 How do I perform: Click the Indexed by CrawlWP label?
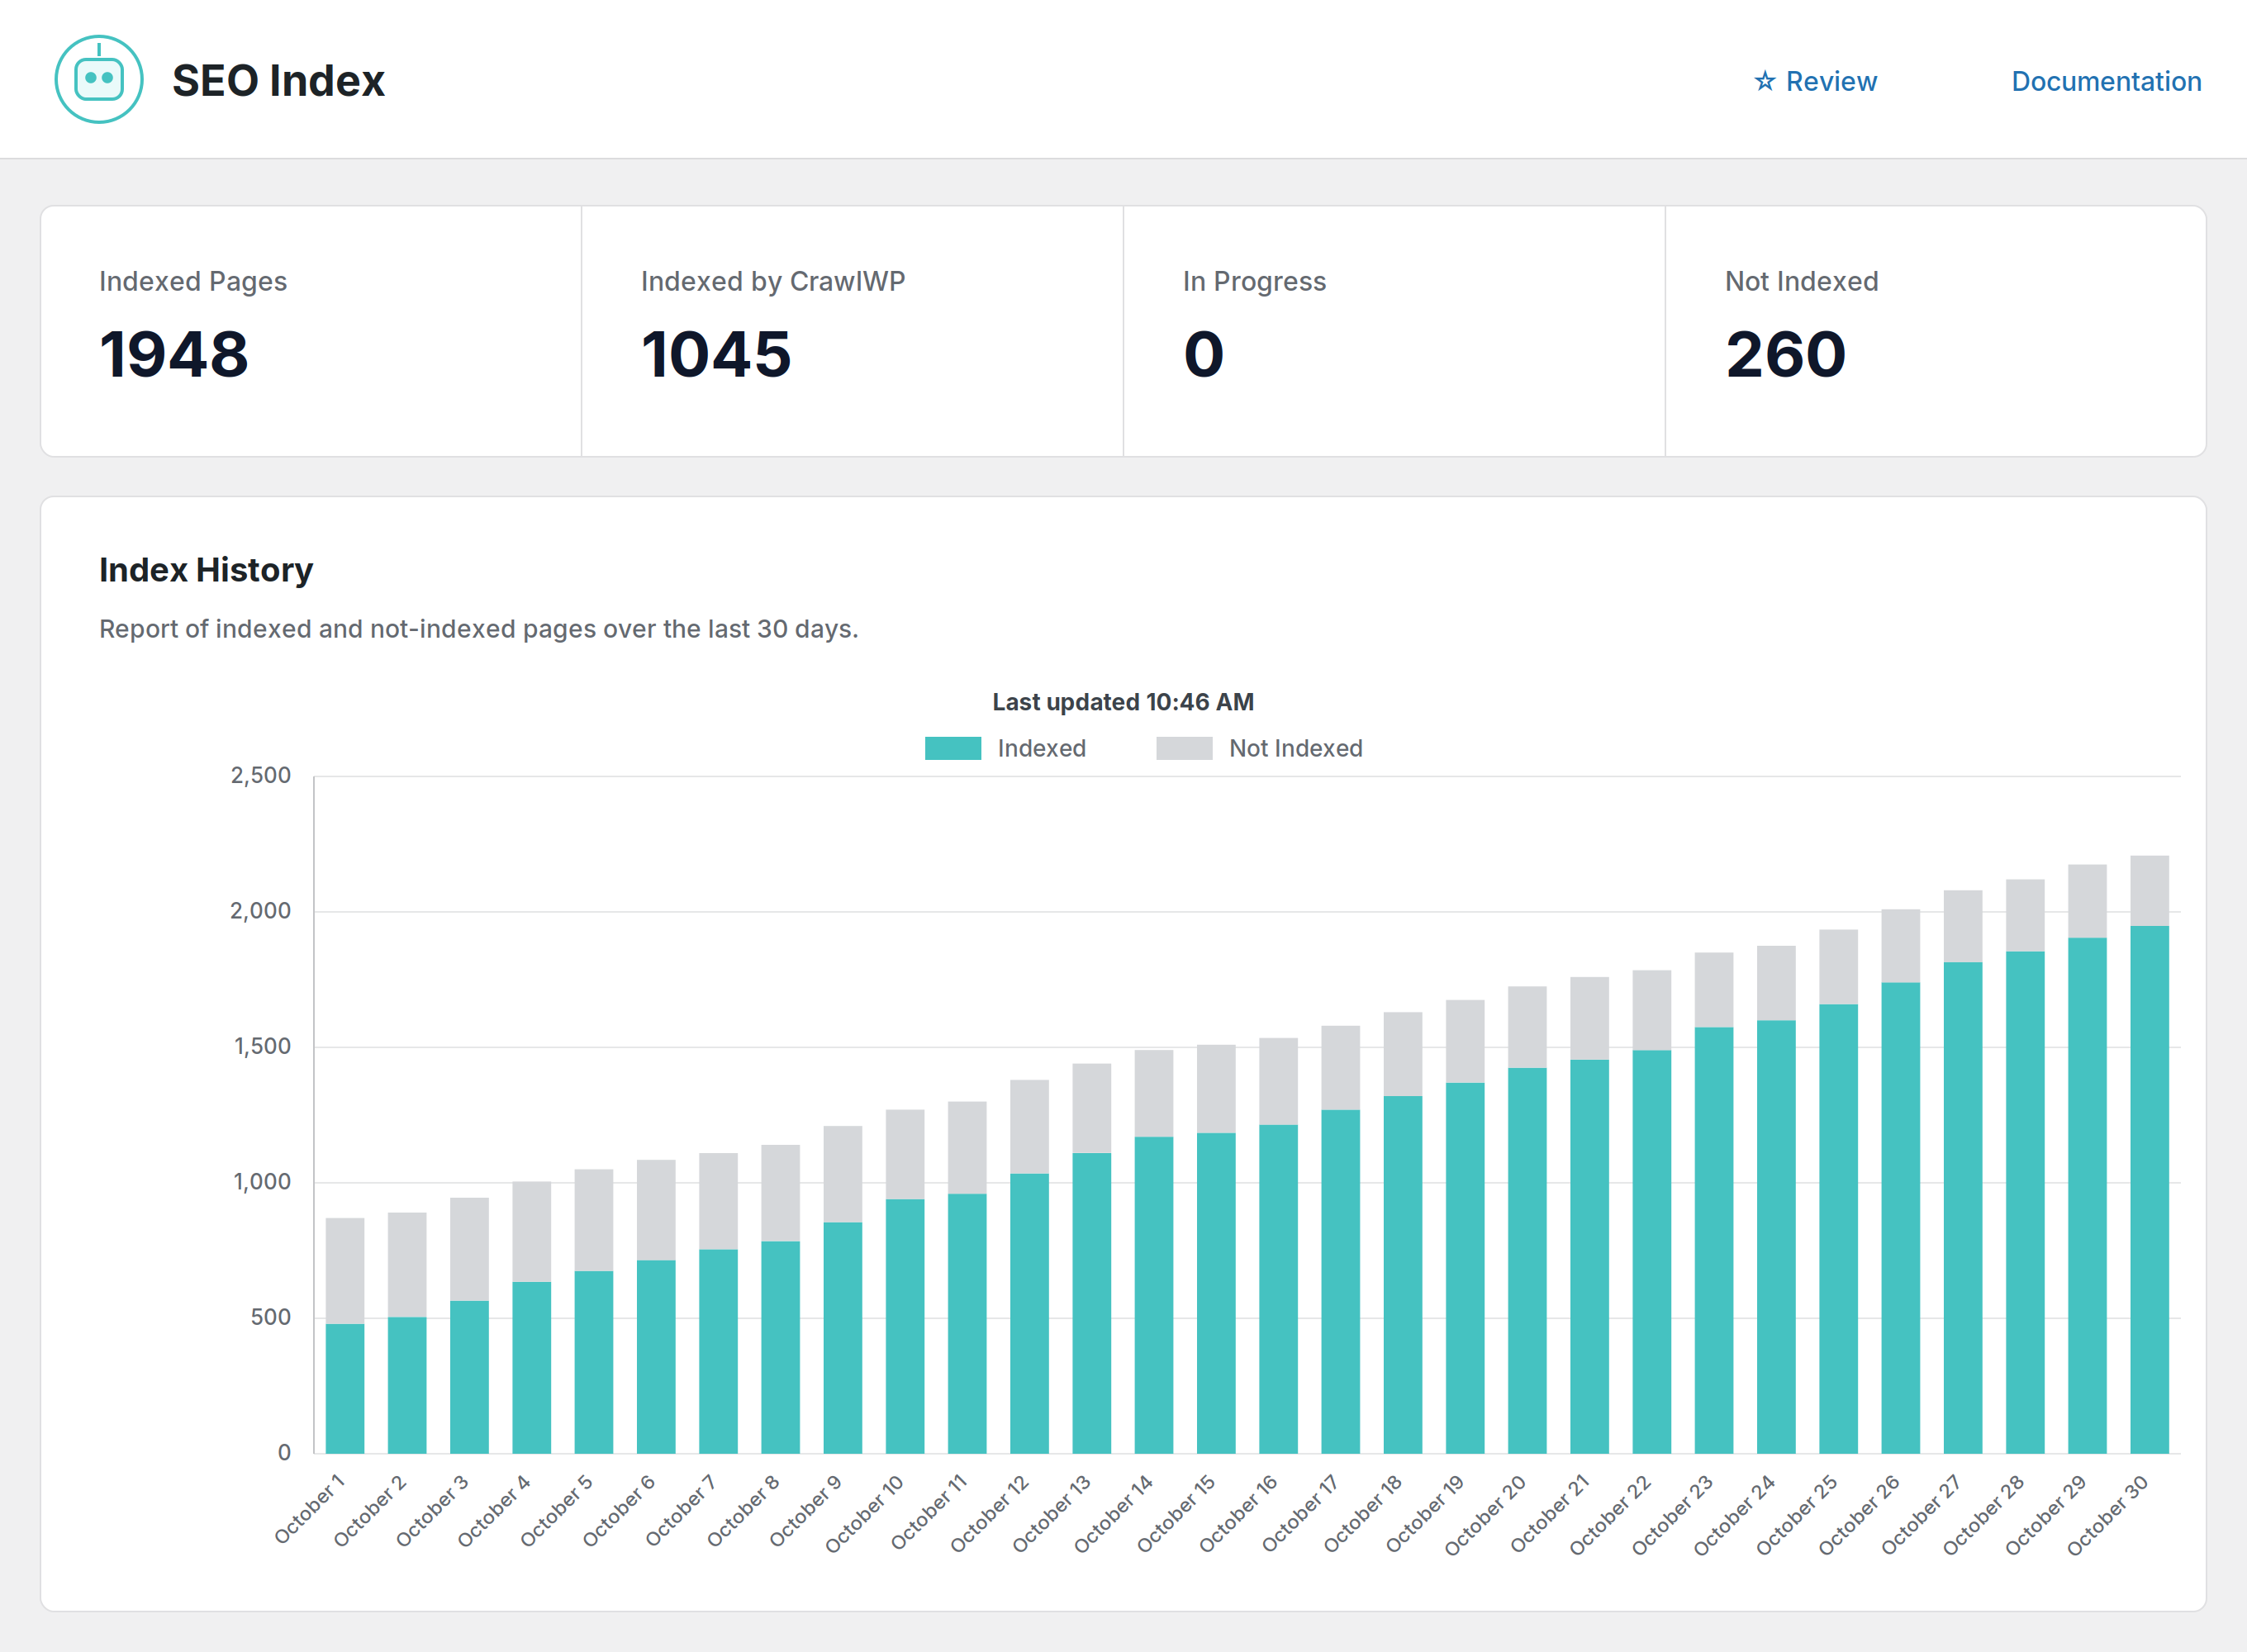773,281
